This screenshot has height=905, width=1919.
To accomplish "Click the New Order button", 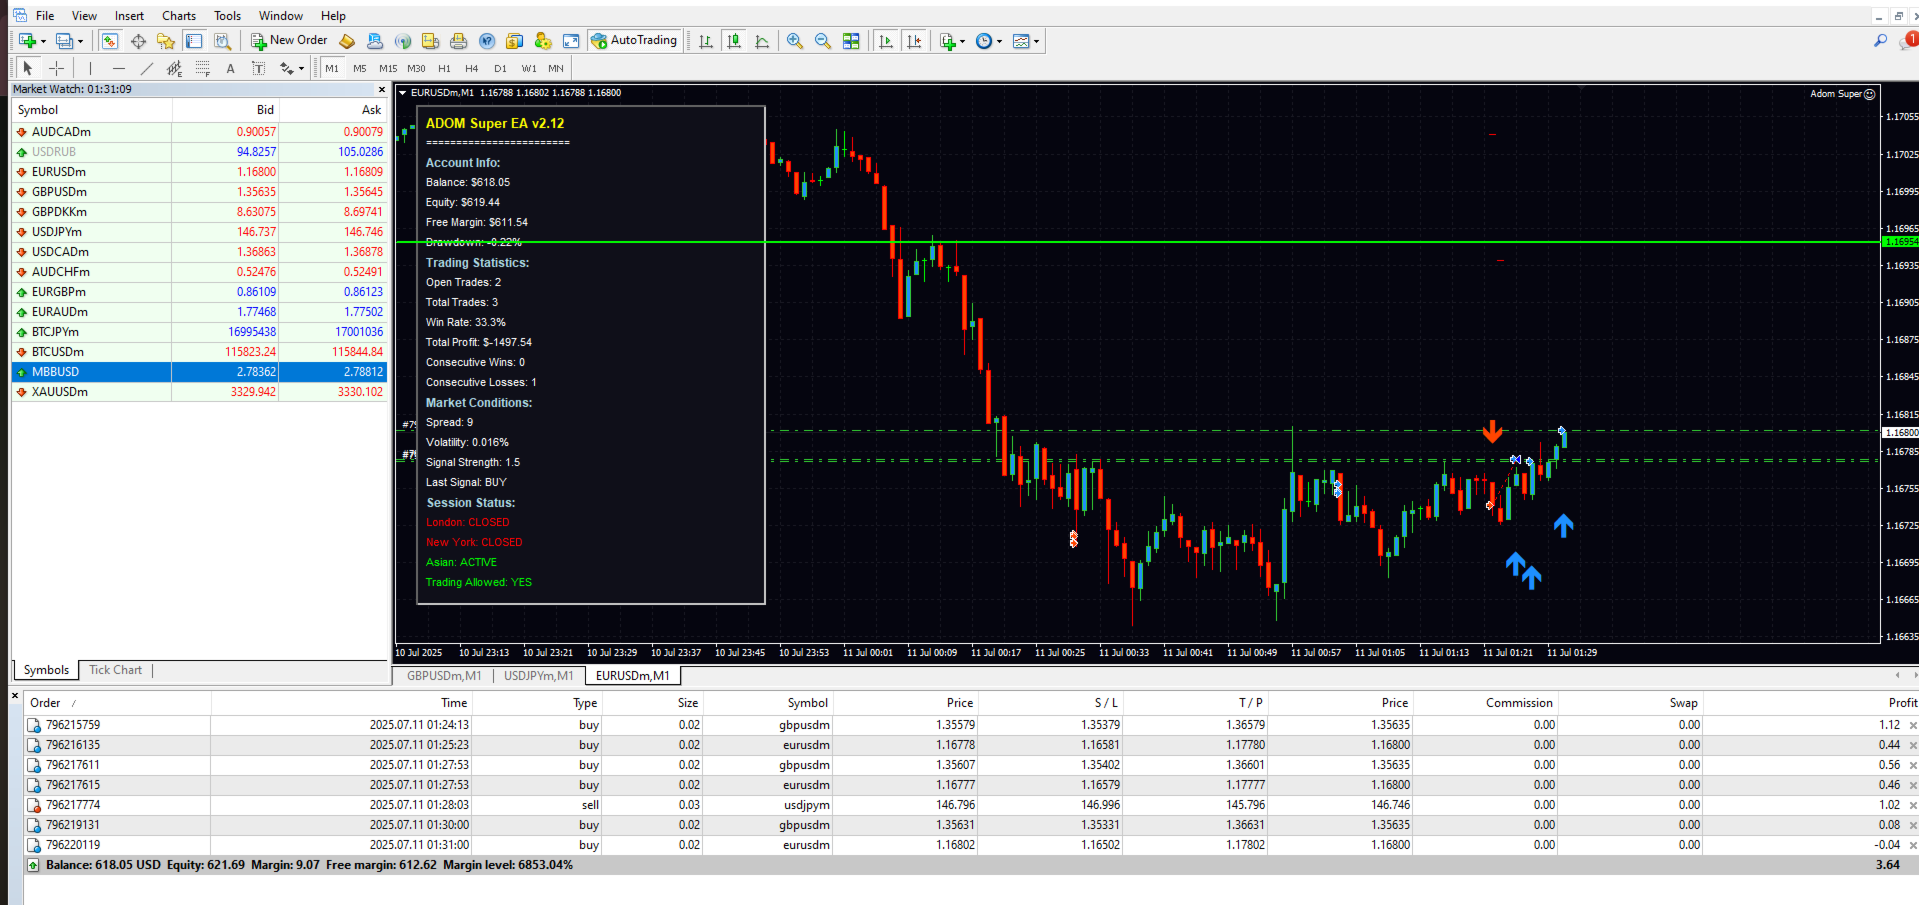I will [x=289, y=41].
